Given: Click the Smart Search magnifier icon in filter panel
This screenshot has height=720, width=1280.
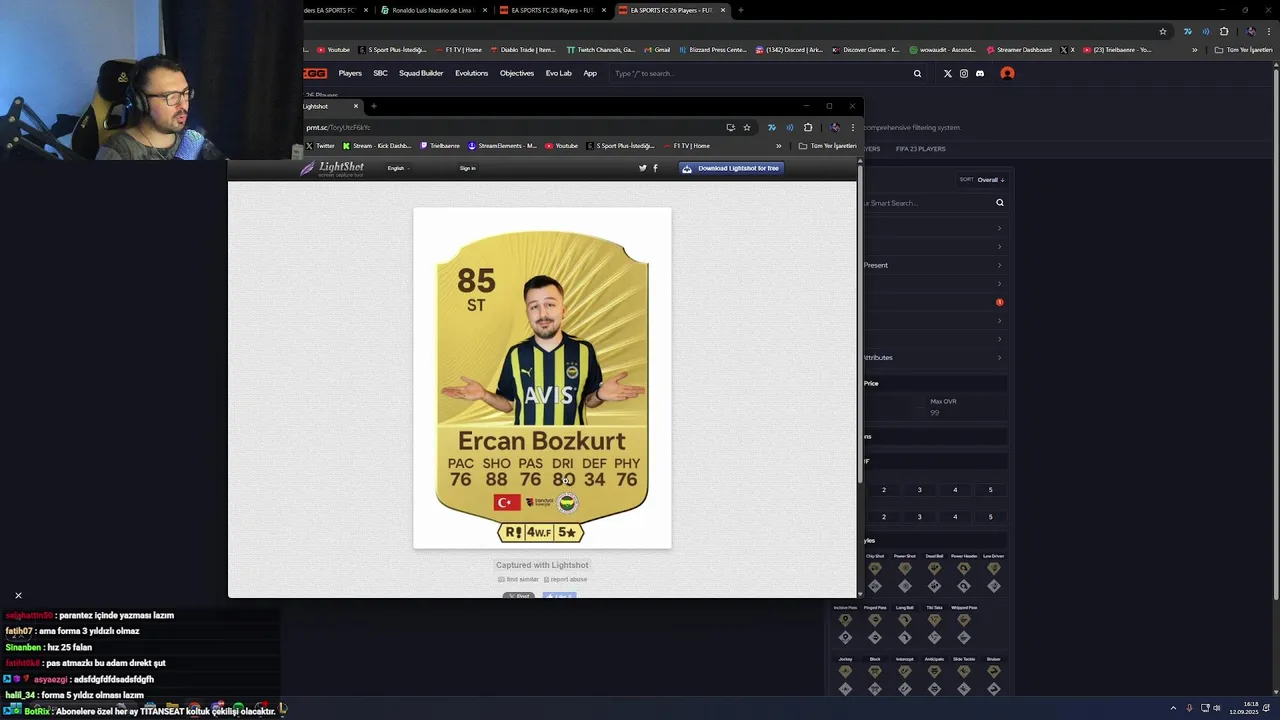Looking at the screenshot, I should 999,202.
